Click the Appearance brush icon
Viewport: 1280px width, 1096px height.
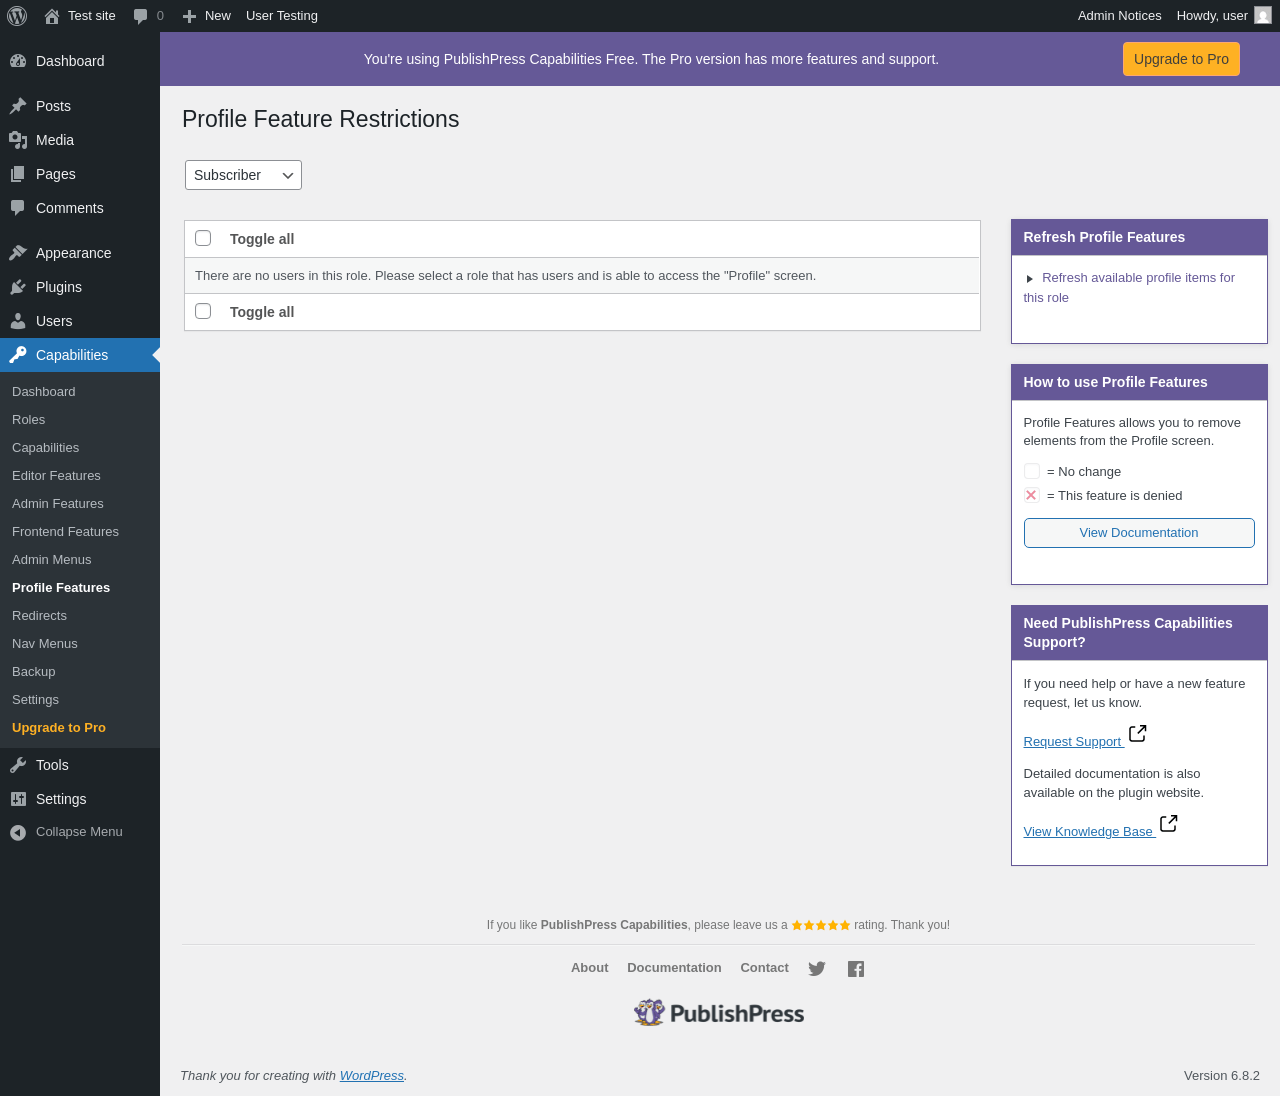click(18, 253)
